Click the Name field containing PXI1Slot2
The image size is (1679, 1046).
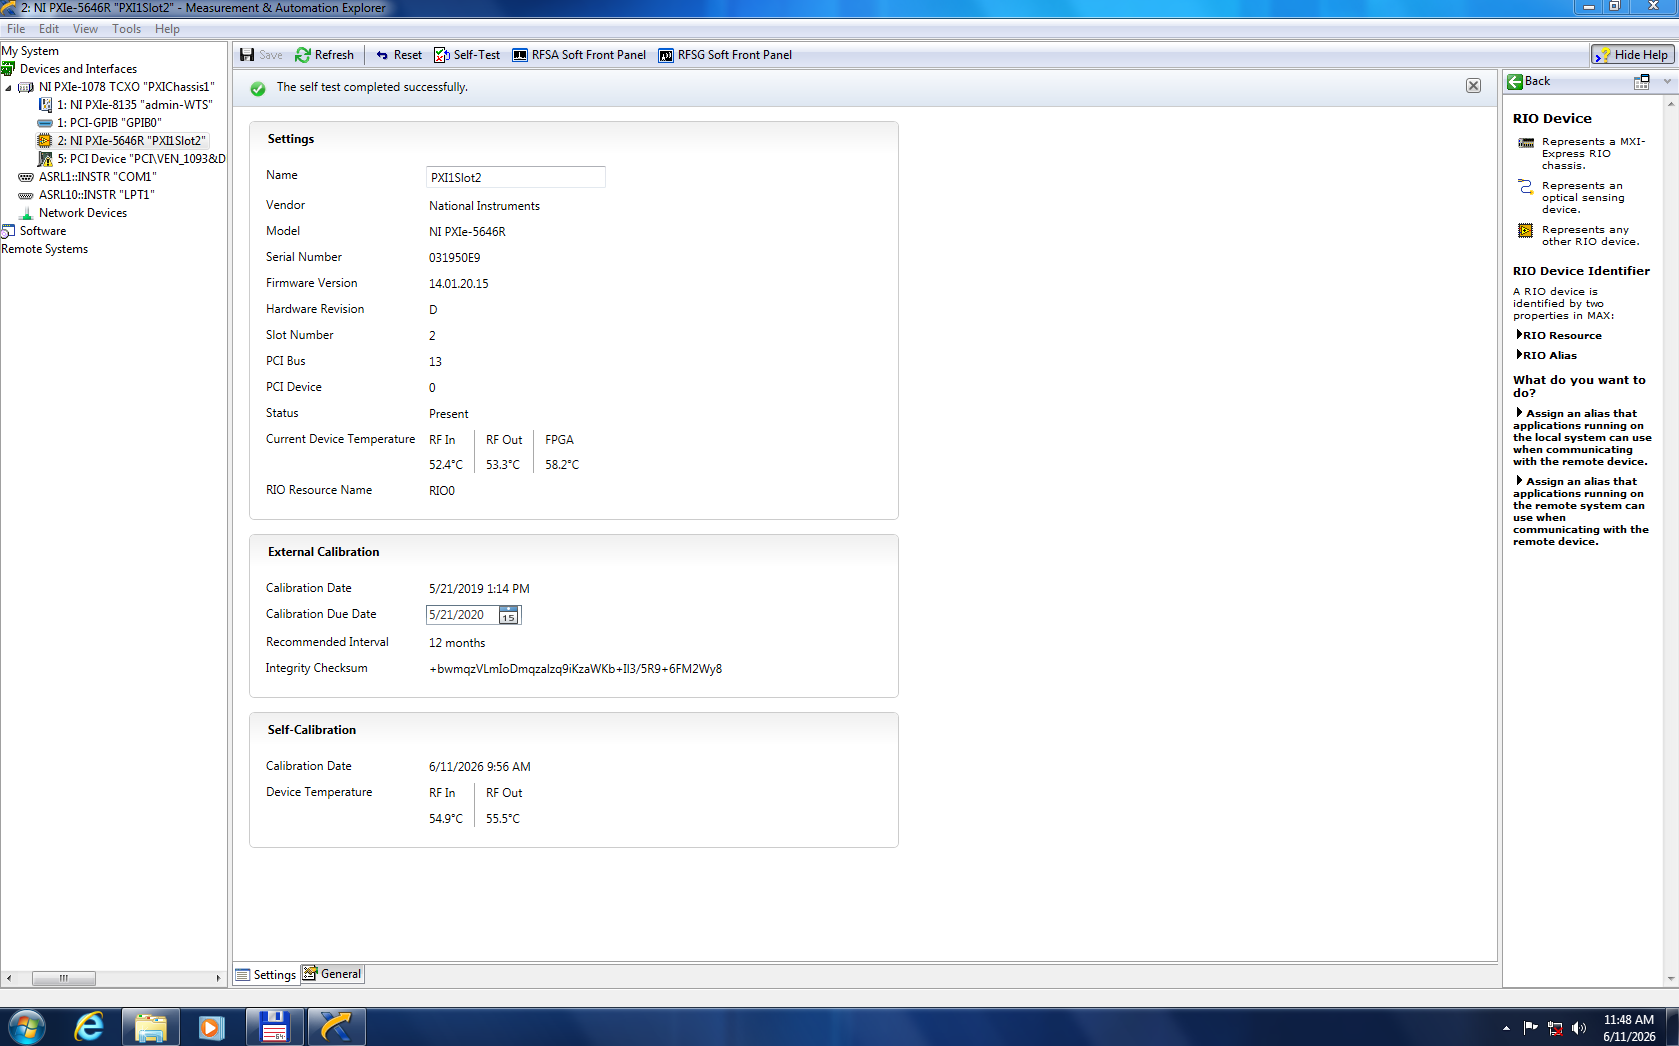pyautogui.click(x=515, y=177)
